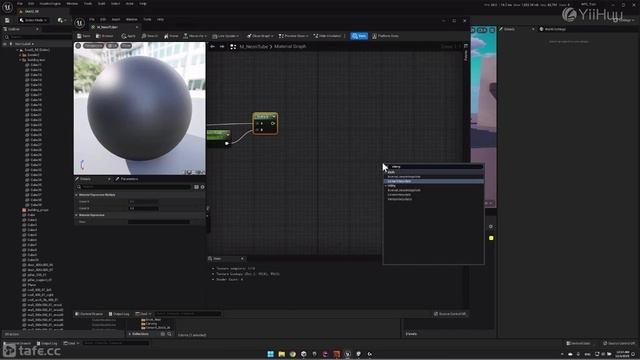
Task: Click the Outliner search field
Action: 37,37
